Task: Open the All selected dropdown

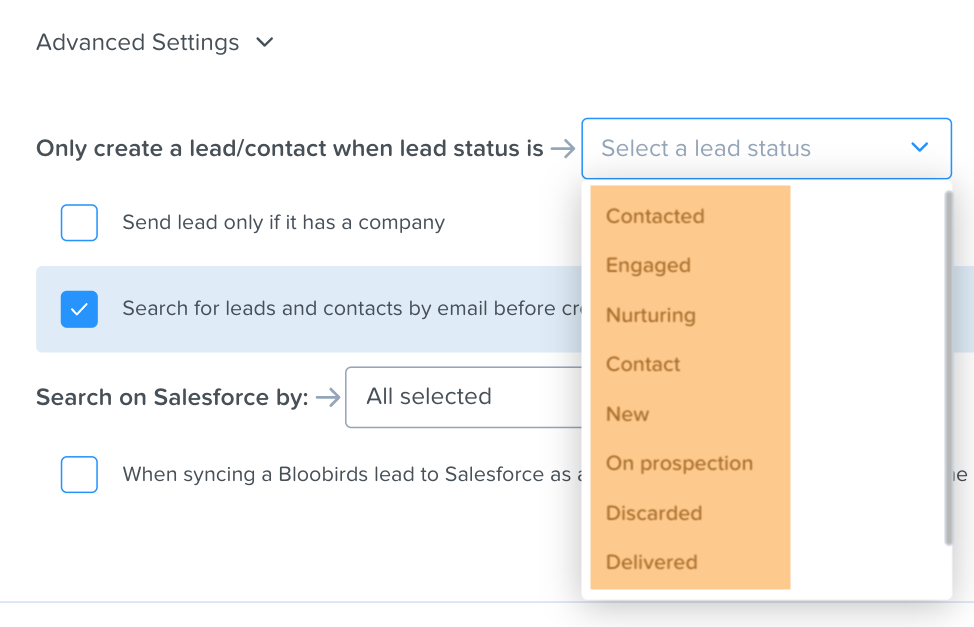Action: (463, 397)
